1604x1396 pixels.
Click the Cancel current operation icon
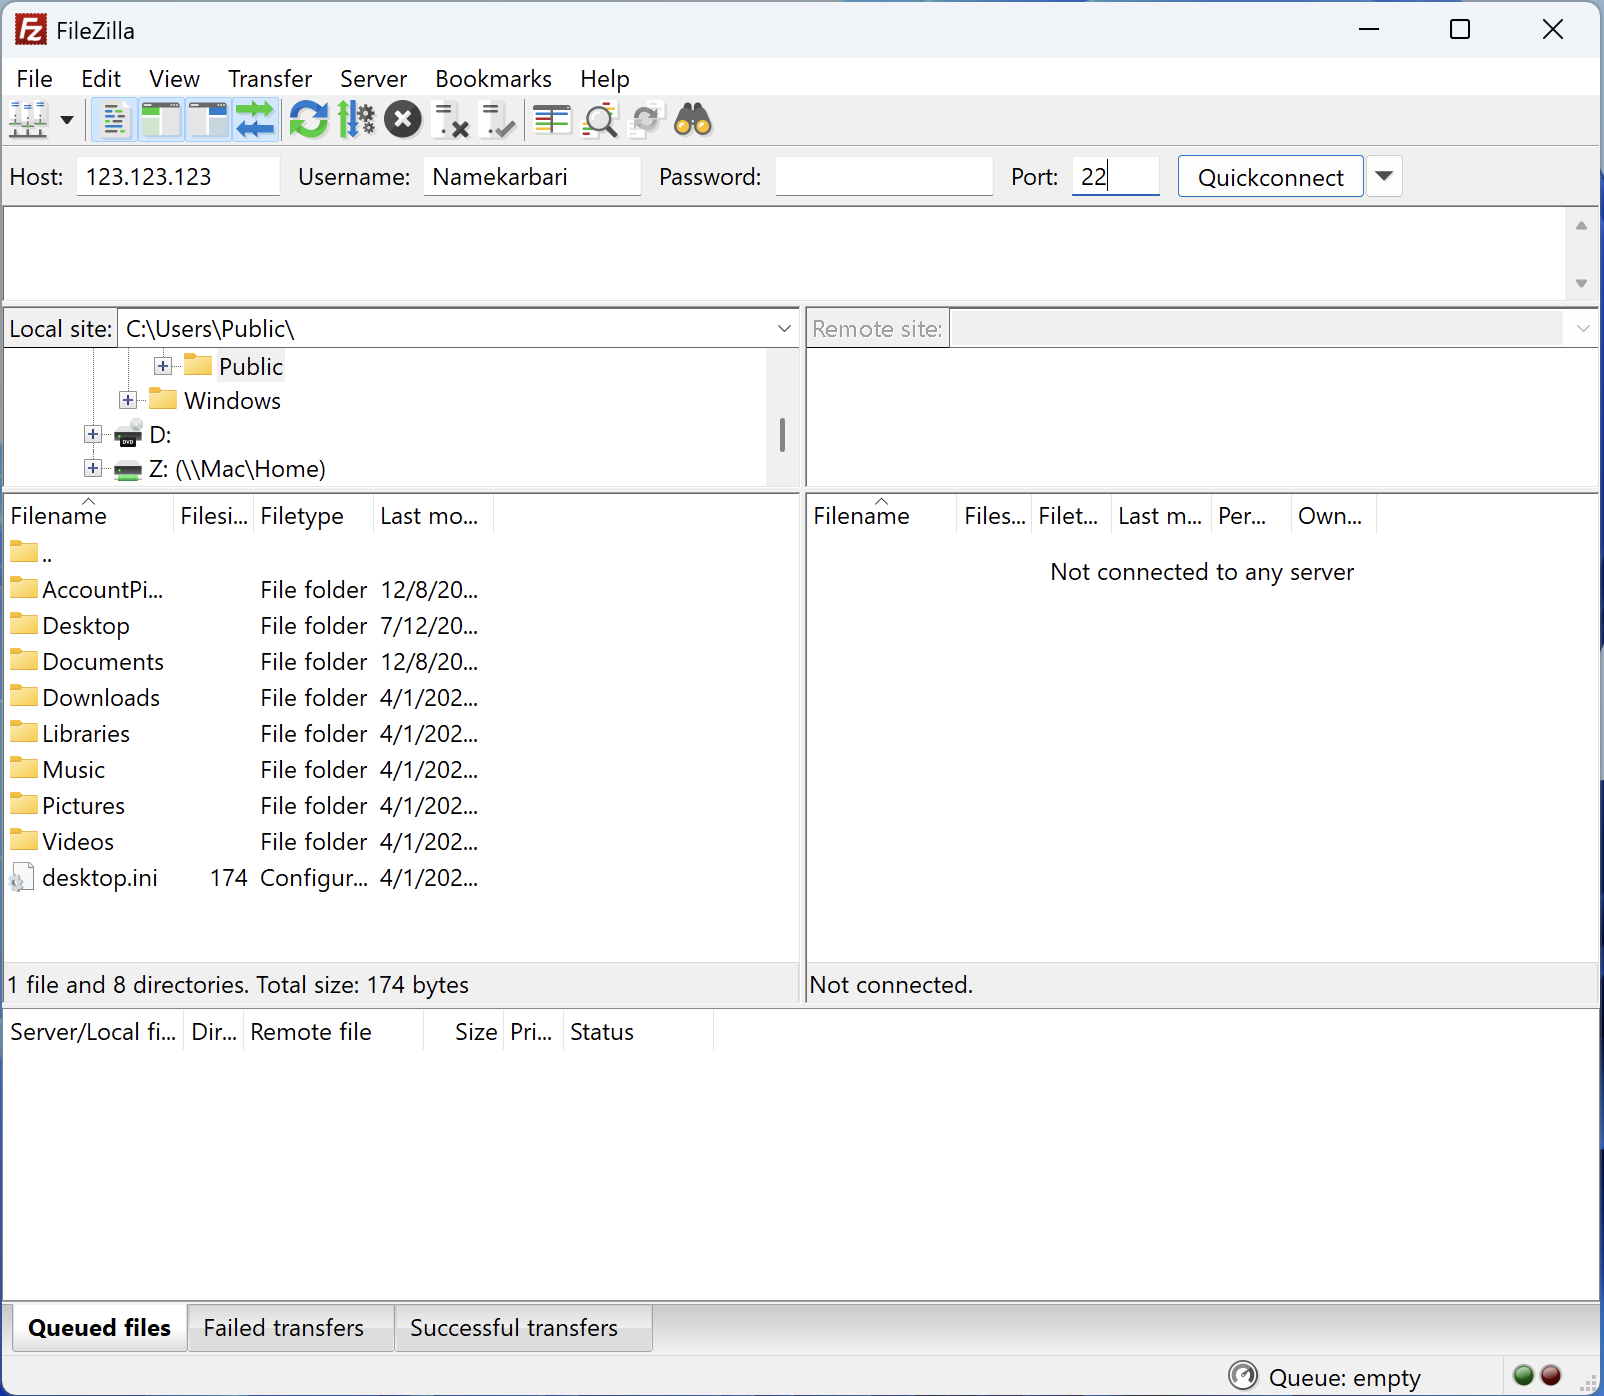403,120
